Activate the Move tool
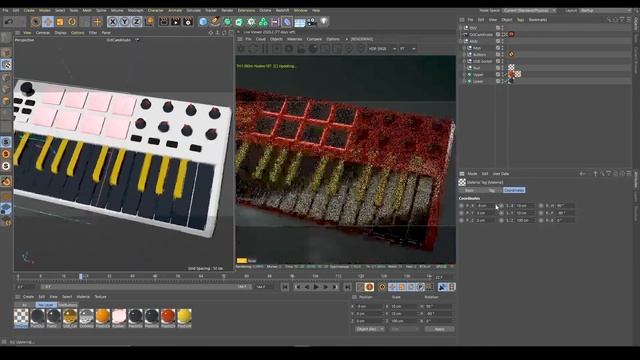Viewport: 640px width, 360px height. [x=48, y=22]
